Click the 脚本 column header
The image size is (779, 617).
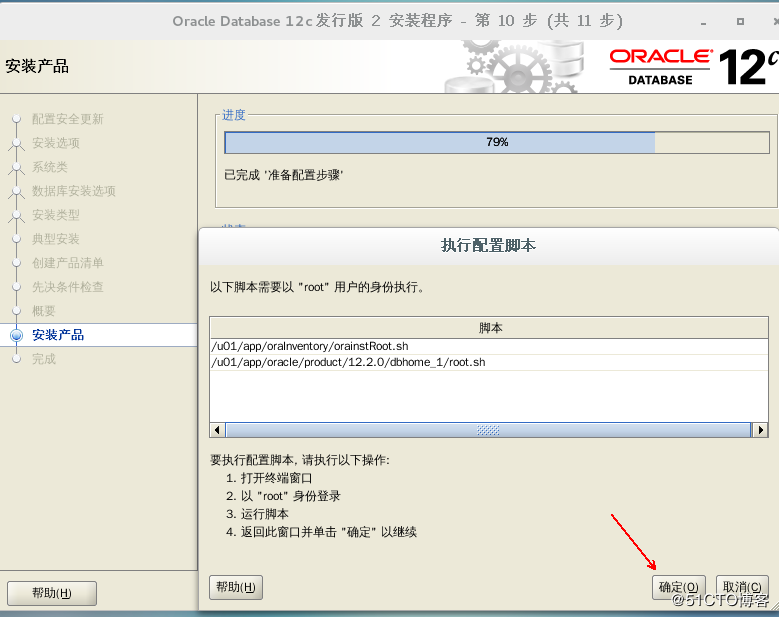coord(489,328)
